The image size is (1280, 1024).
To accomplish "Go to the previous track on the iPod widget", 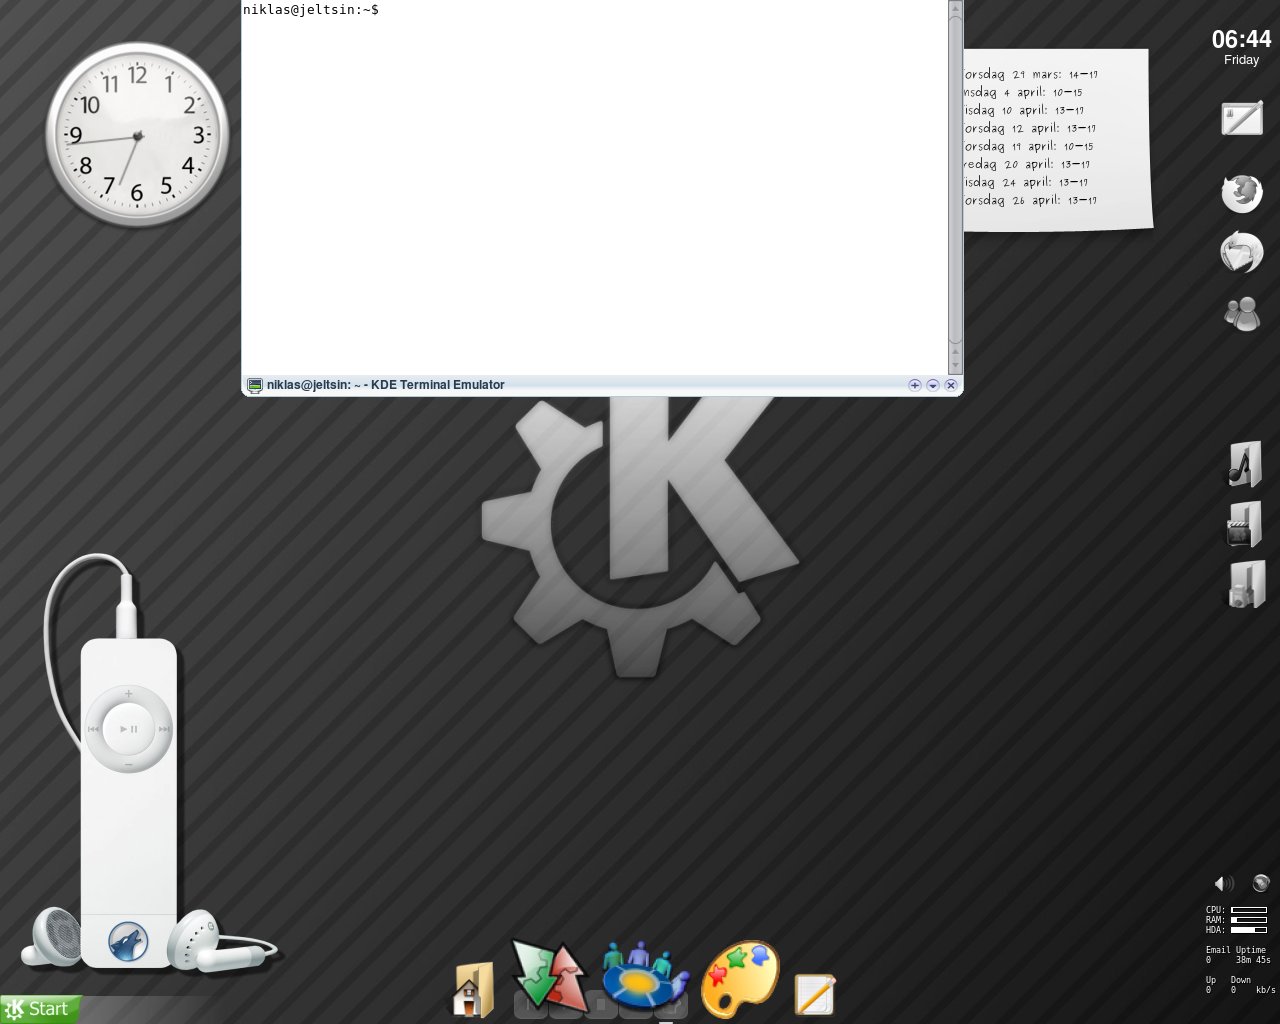I will click(94, 729).
